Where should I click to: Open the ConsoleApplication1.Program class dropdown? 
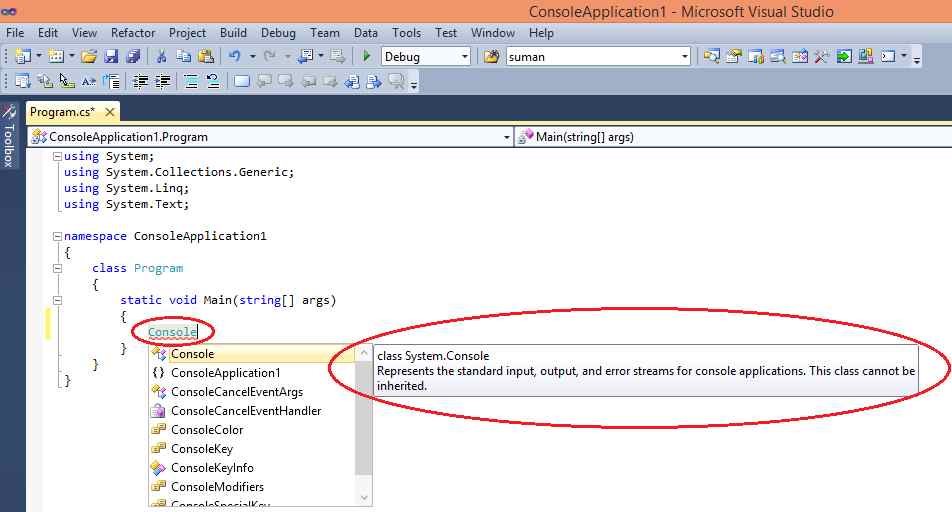[x=270, y=137]
